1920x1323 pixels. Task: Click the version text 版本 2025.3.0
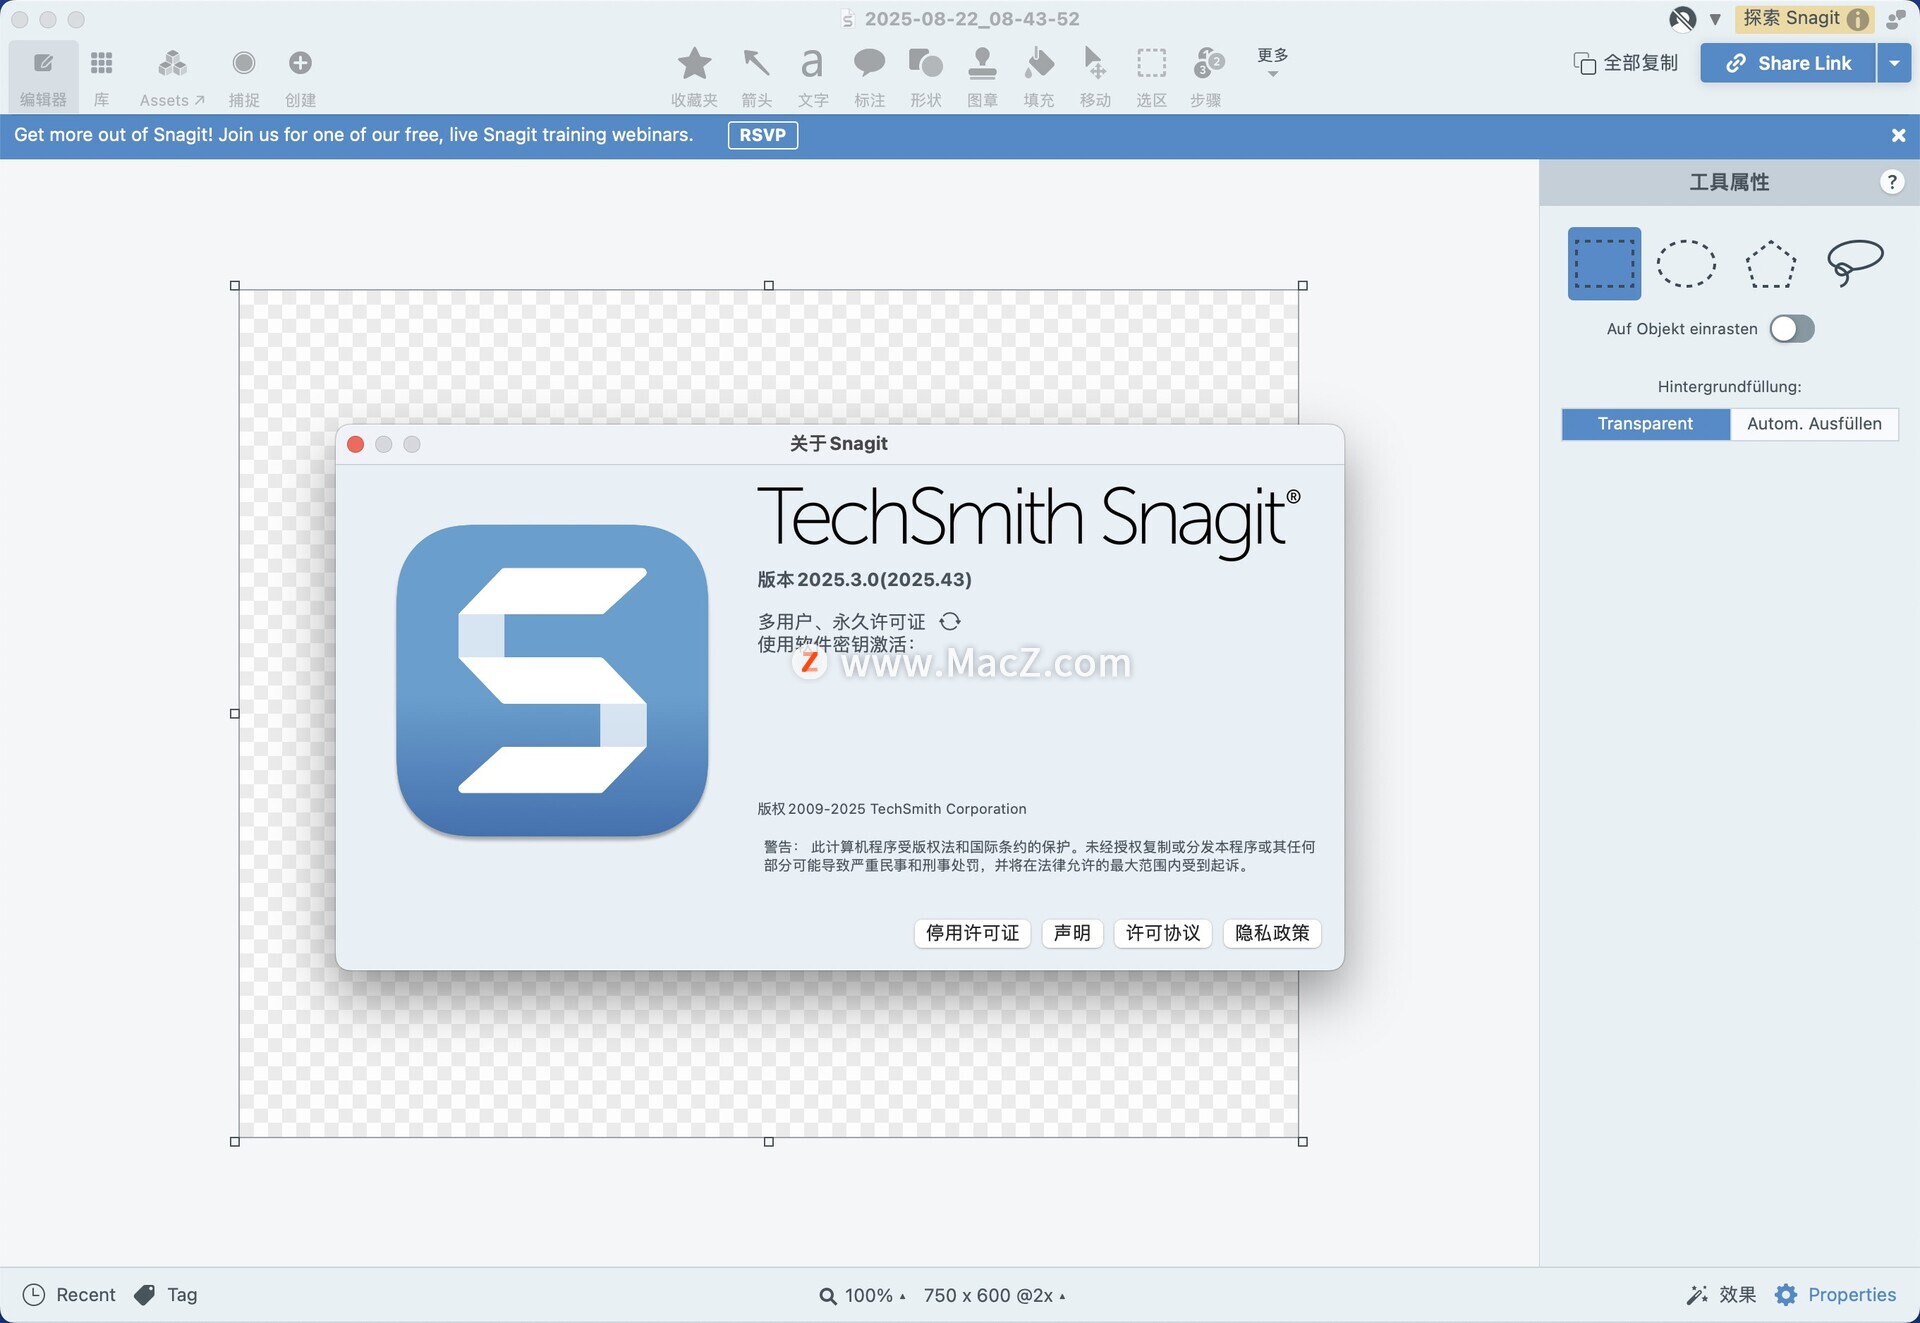[864, 580]
